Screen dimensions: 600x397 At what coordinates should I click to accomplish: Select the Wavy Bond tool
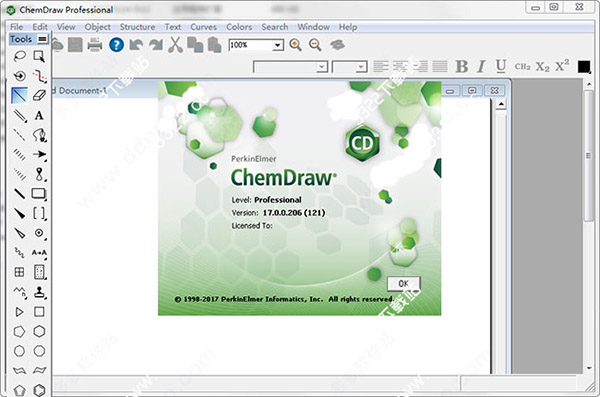click(x=19, y=252)
